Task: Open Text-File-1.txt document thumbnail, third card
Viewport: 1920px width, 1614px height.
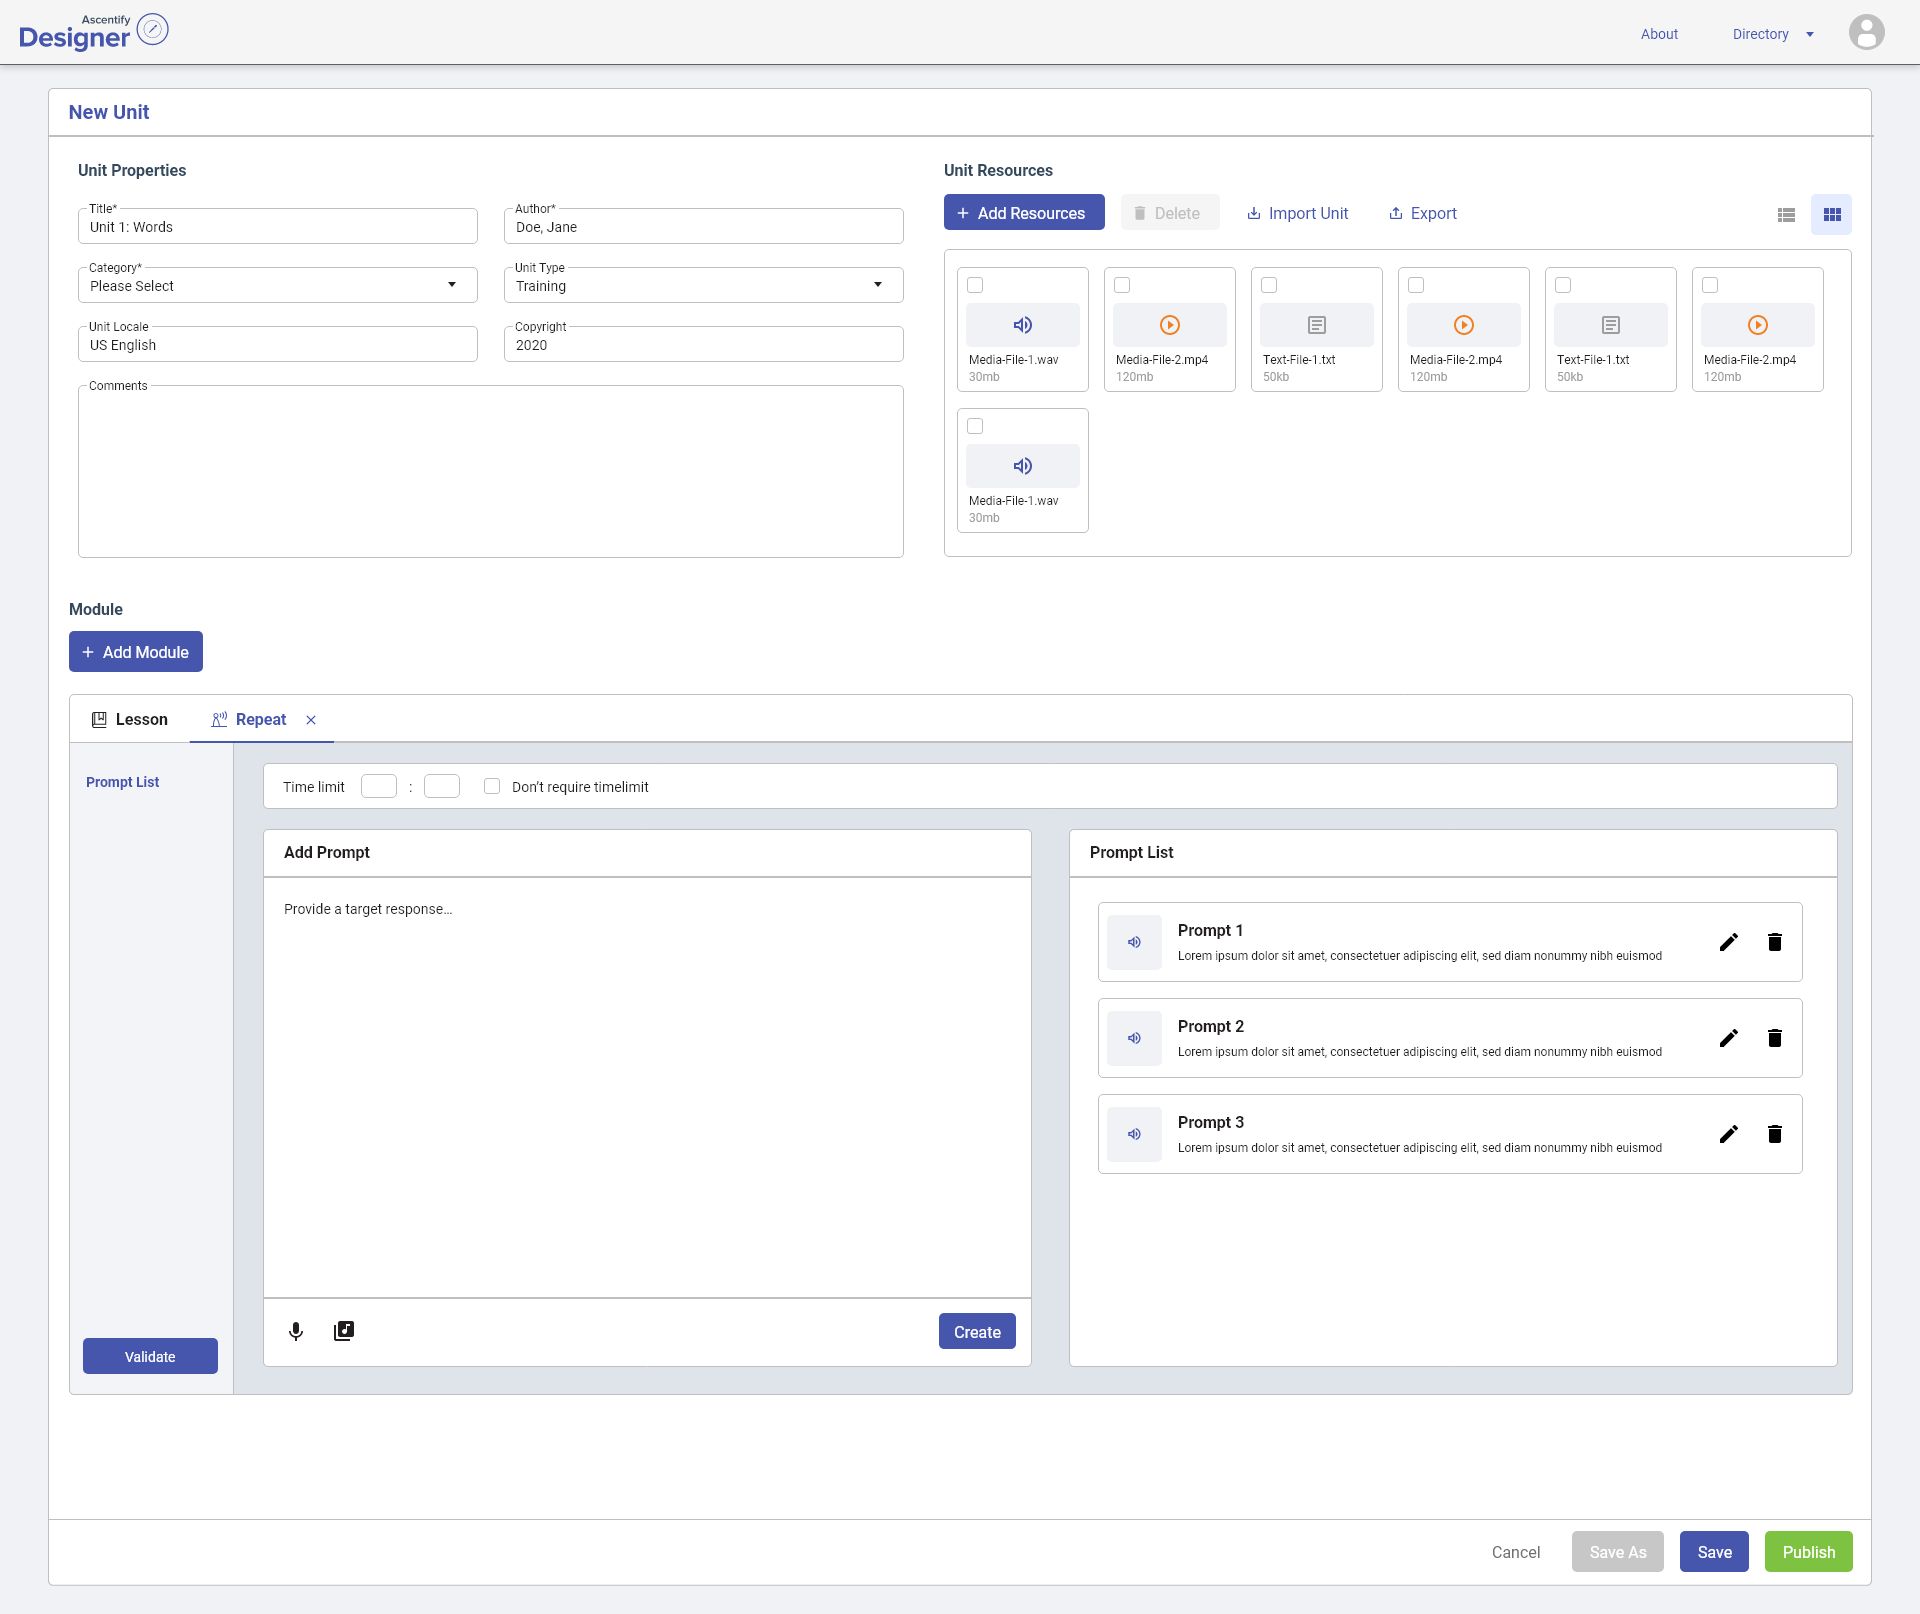Action: pos(1316,325)
